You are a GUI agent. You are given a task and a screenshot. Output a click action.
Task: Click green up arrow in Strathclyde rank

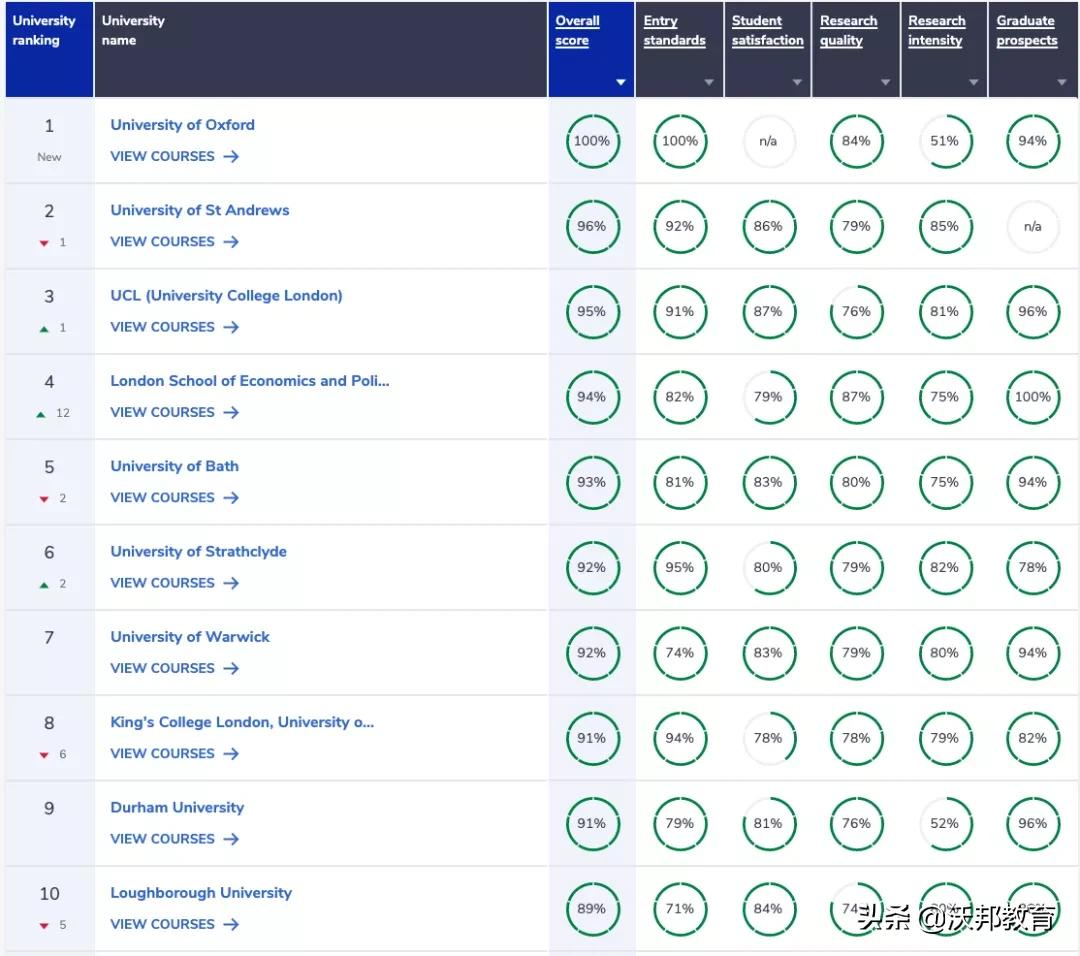tap(44, 585)
